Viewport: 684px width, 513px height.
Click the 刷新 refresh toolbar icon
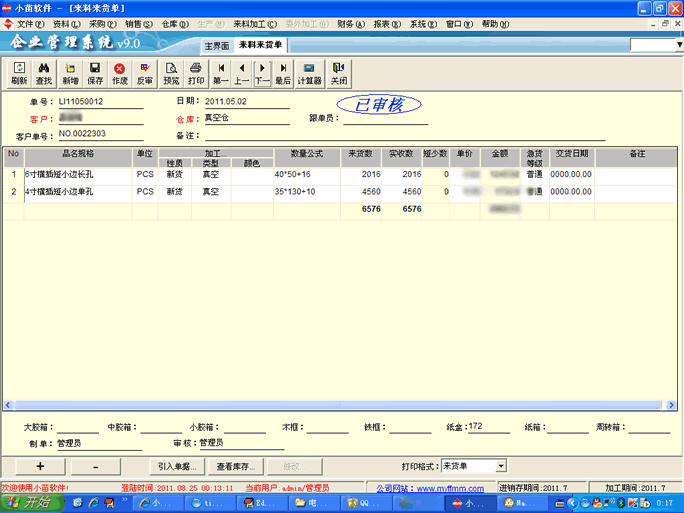19,74
